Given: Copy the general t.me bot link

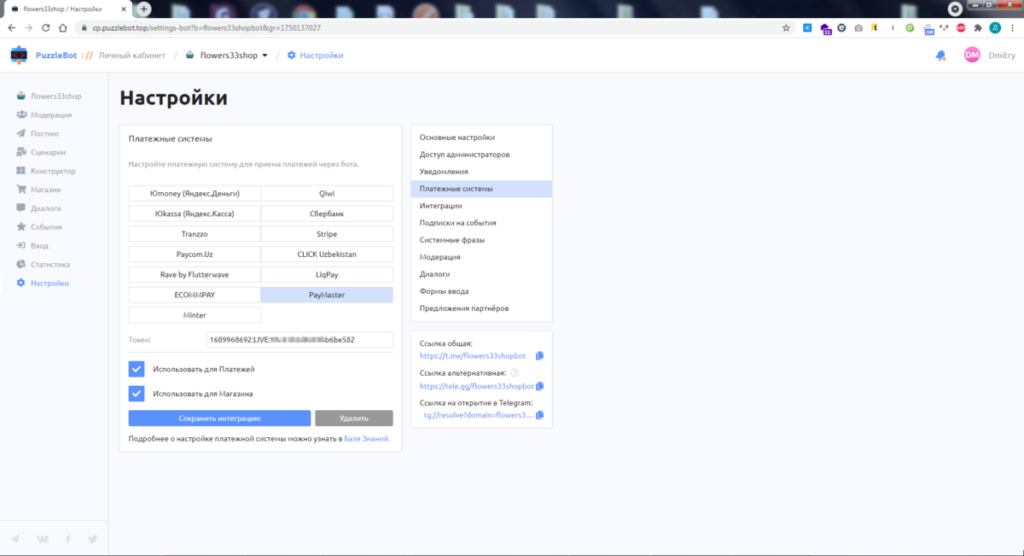Looking at the screenshot, I should pyautogui.click(x=540, y=356).
